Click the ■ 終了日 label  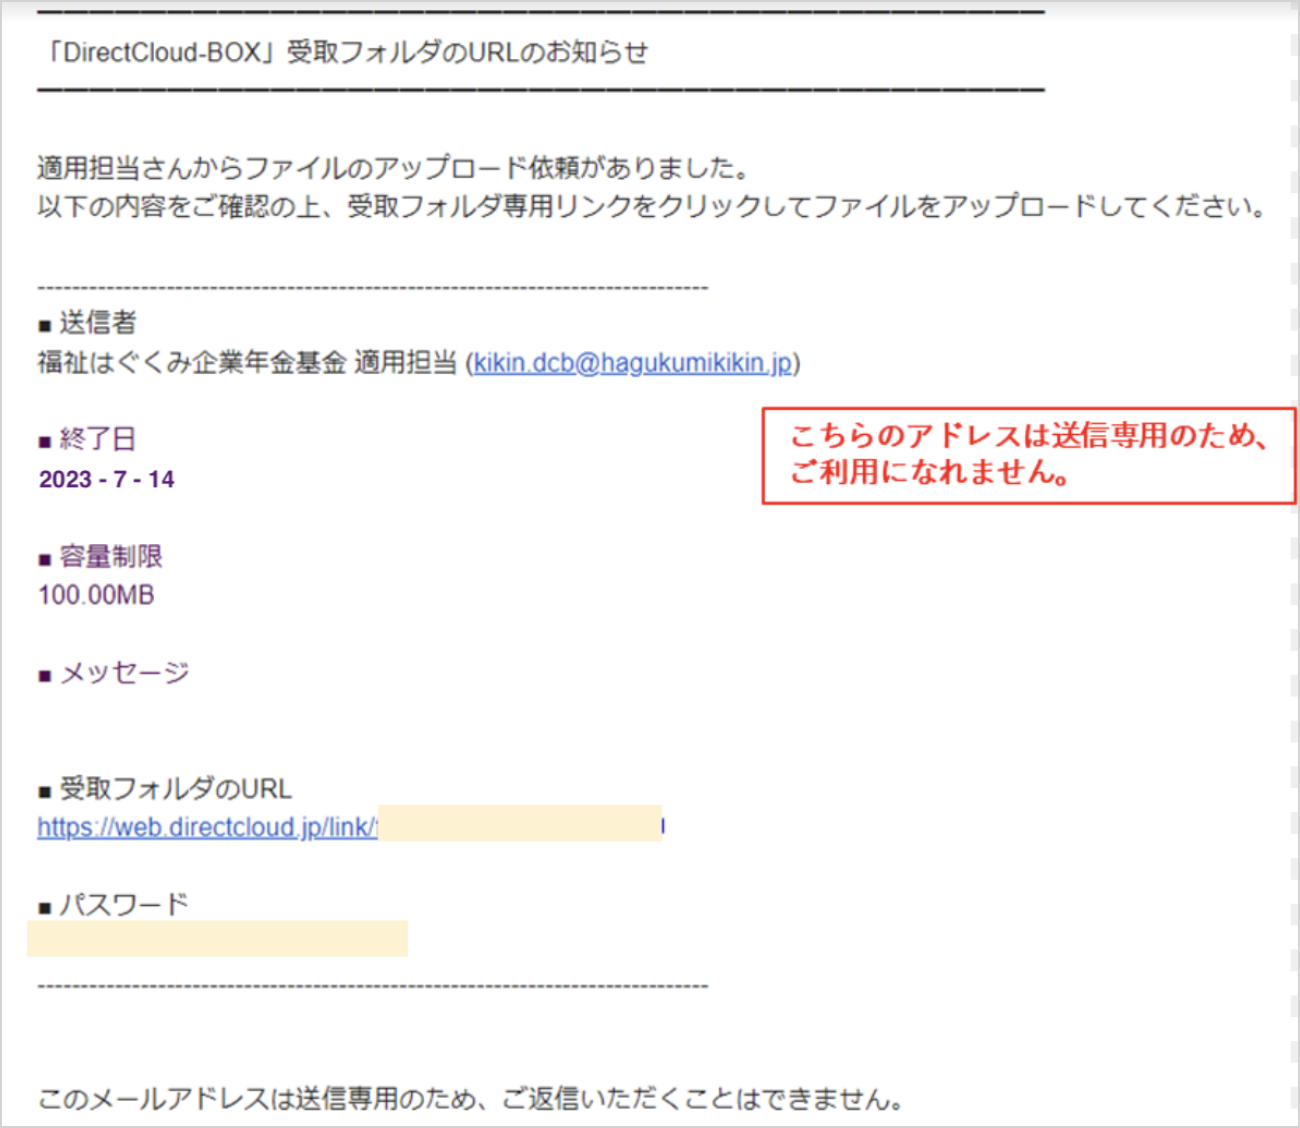pos(87,439)
